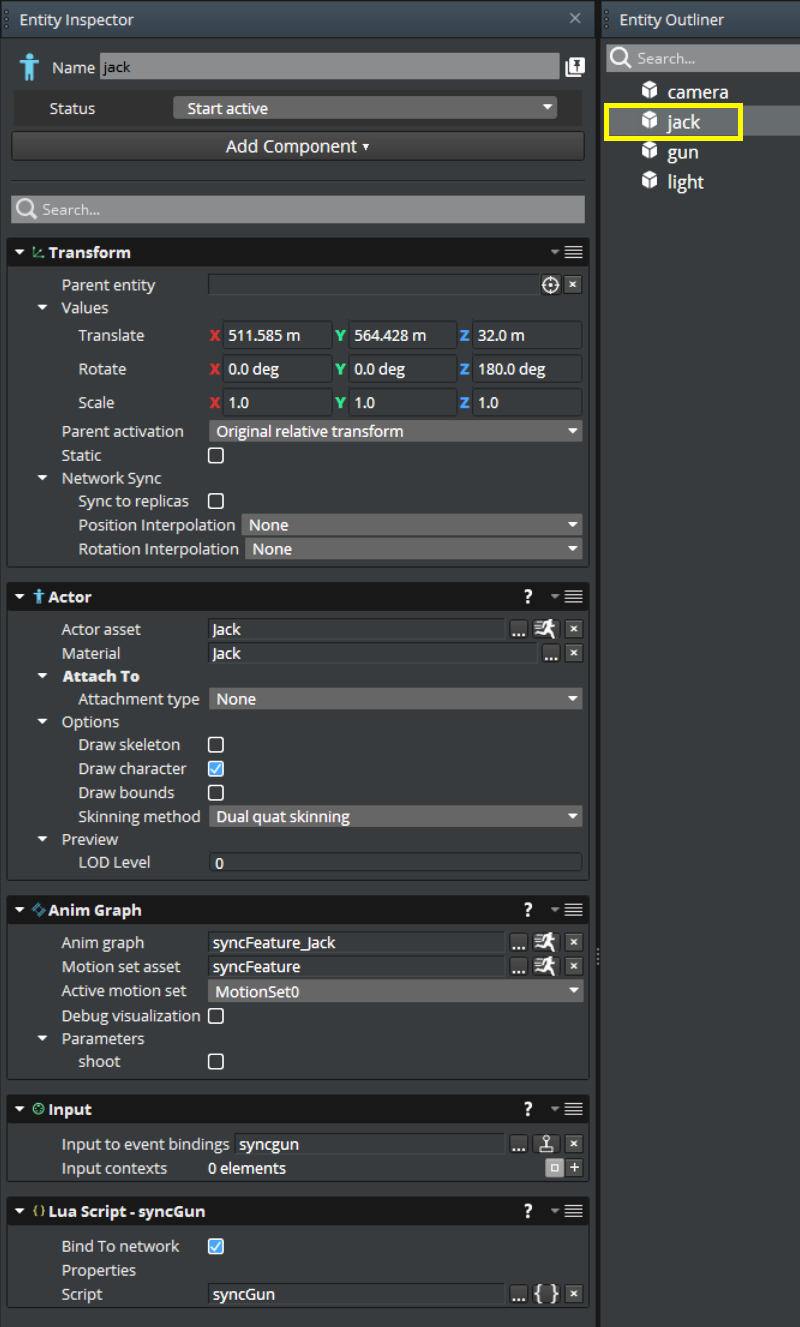Open the Status dropdown
800x1327 pixels.
point(364,108)
